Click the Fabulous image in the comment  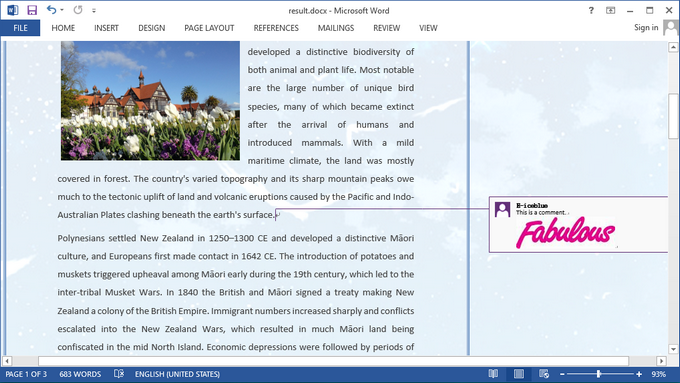pos(565,232)
